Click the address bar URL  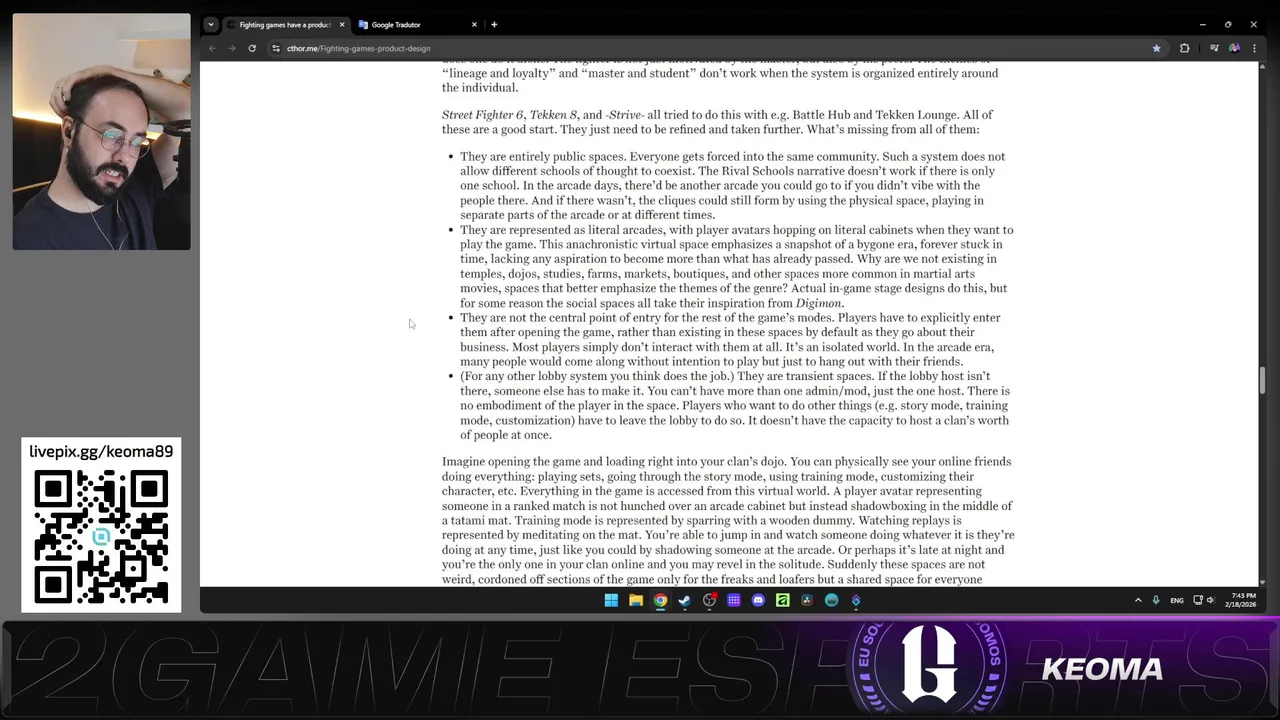pos(358,48)
